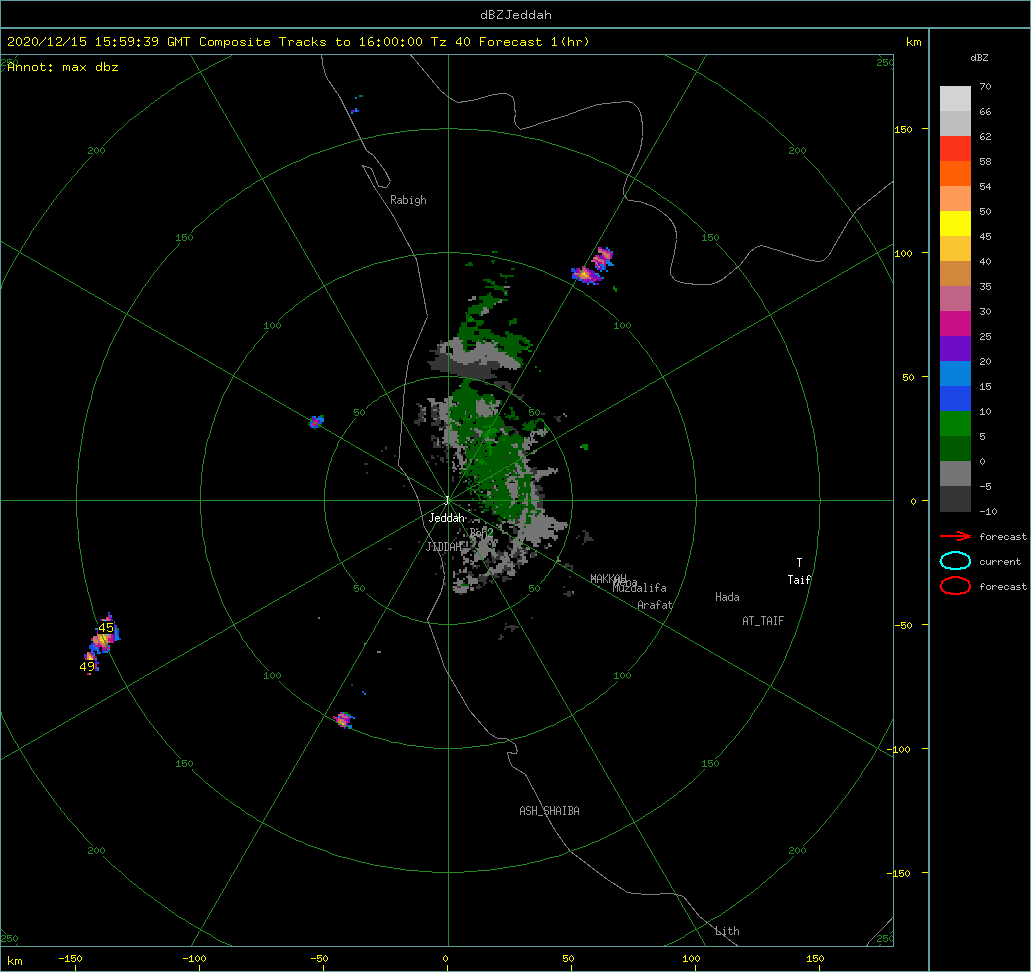
Task: Click the Hada place label
Action: pyautogui.click(x=727, y=597)
